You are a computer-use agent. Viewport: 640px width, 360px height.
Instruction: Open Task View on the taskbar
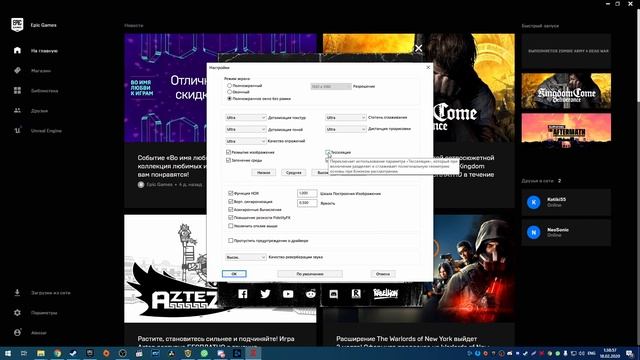[24, 353]
